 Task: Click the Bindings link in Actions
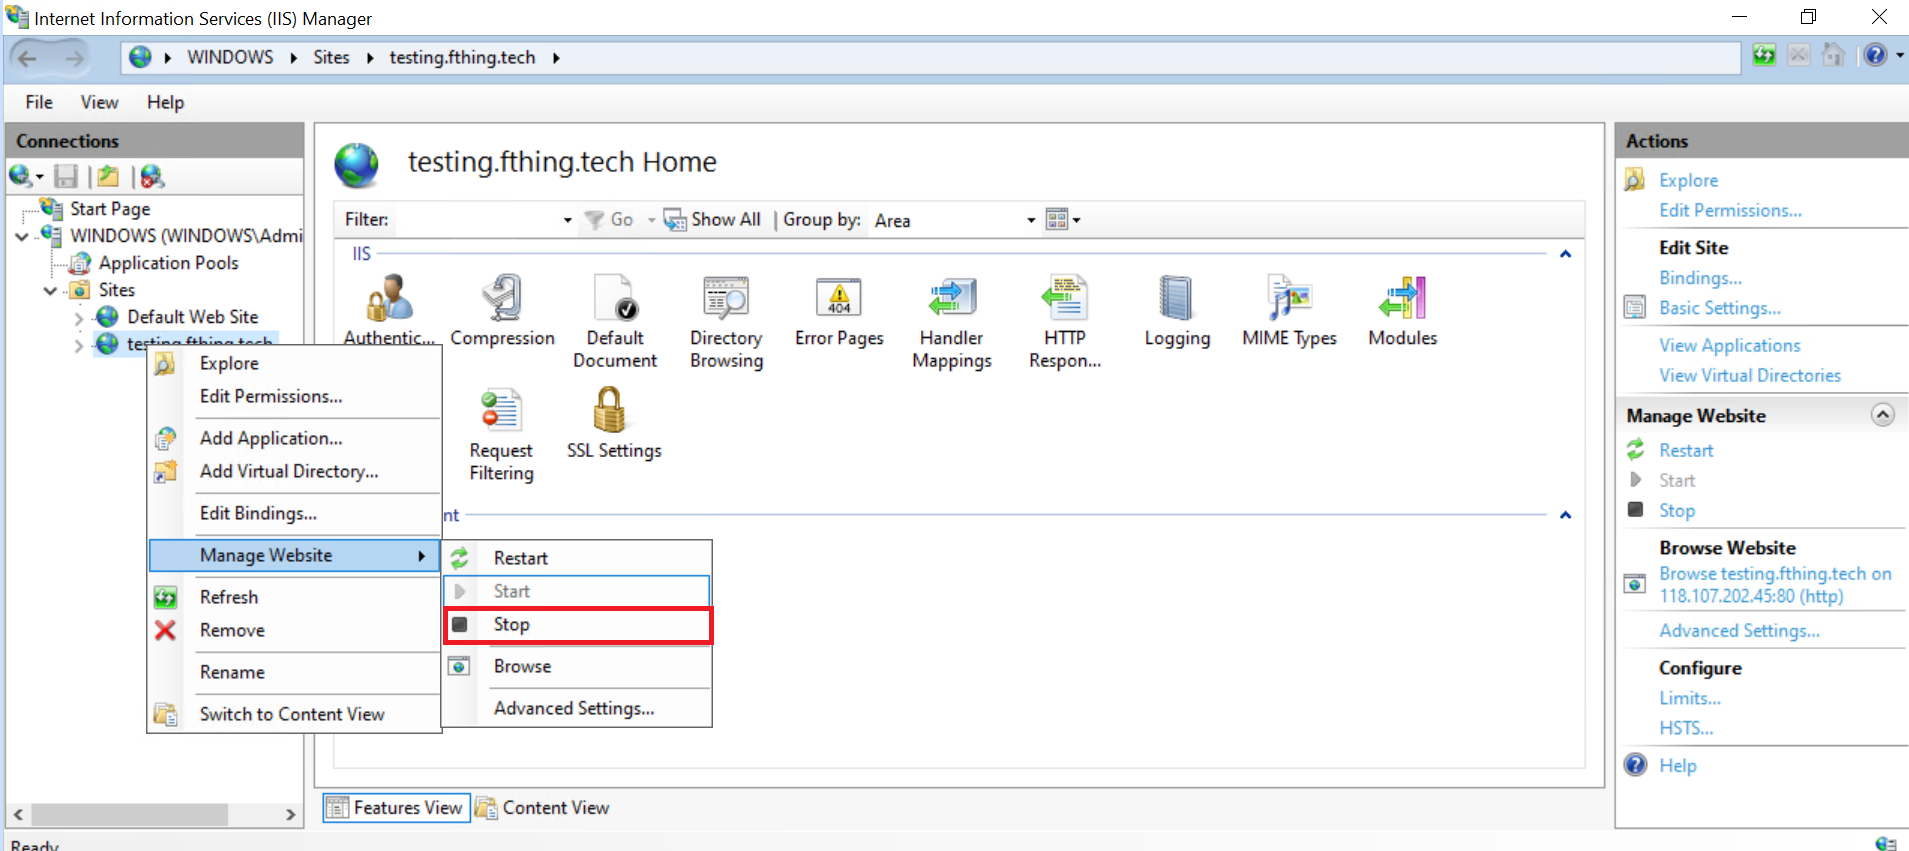click(1700, 278)
